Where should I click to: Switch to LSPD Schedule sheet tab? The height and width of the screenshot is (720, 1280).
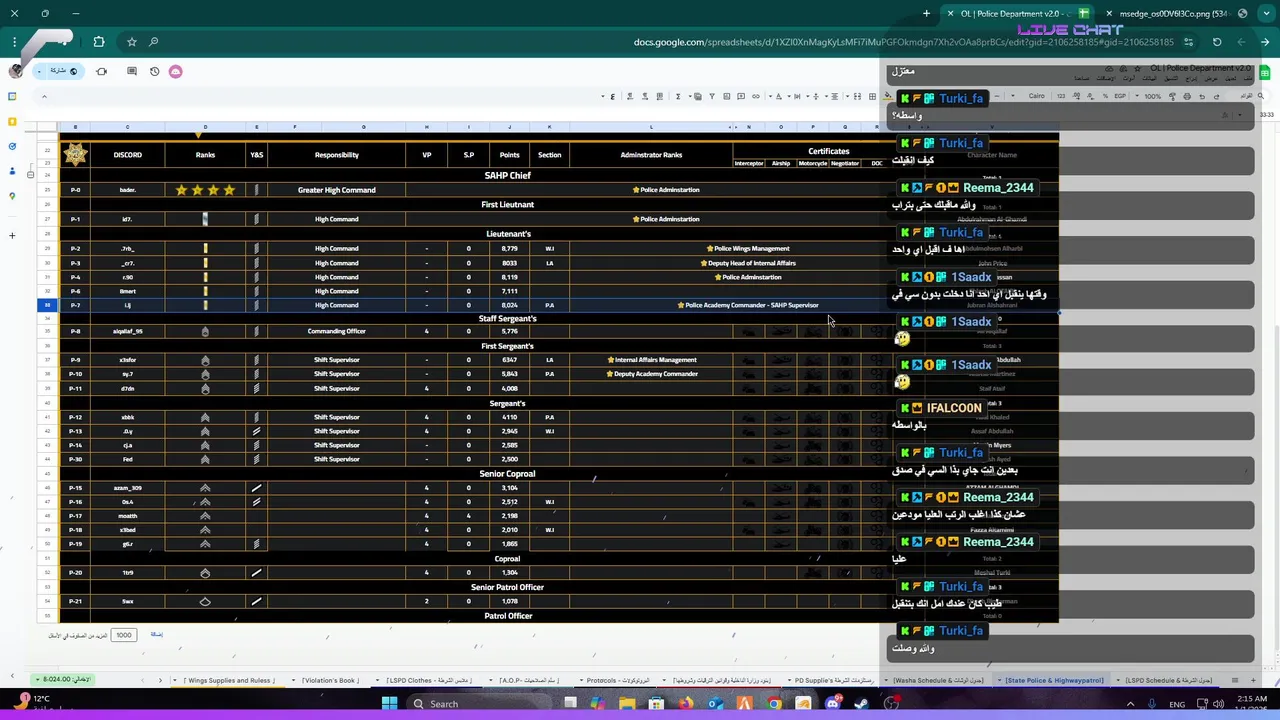tap(1168, 680)
